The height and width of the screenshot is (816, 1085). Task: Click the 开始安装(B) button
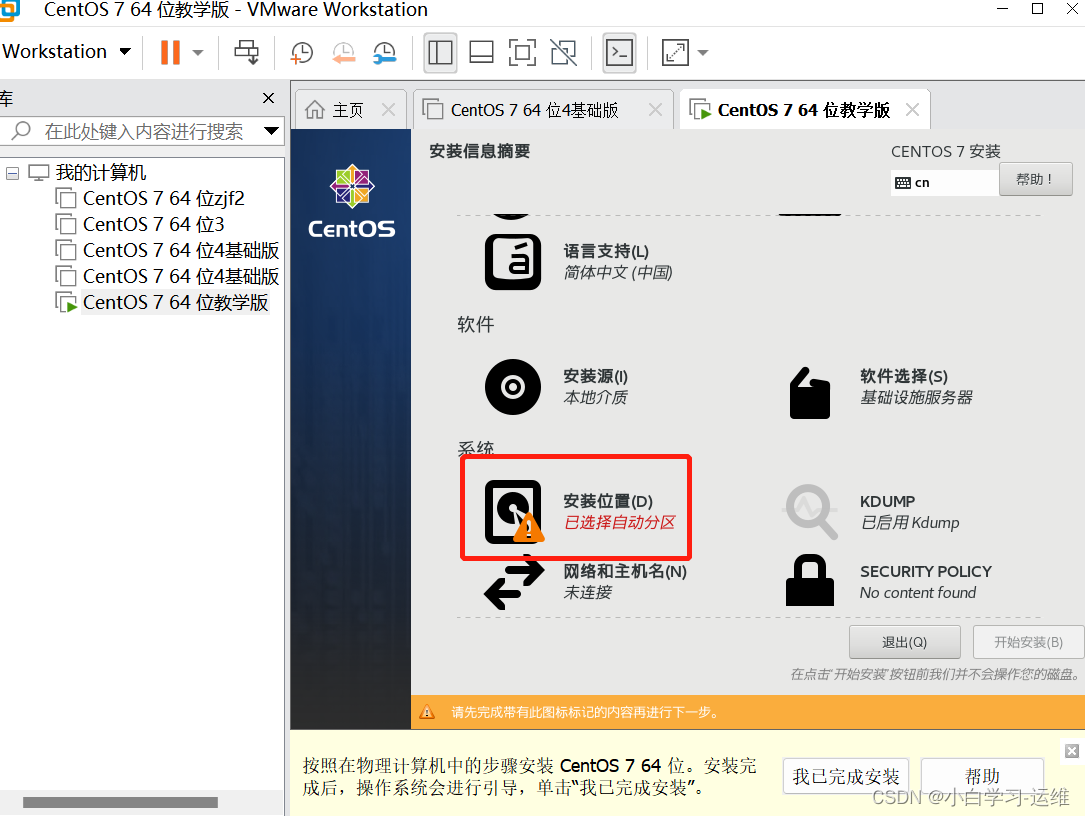pyautogui.click(x=1028, y=642)
